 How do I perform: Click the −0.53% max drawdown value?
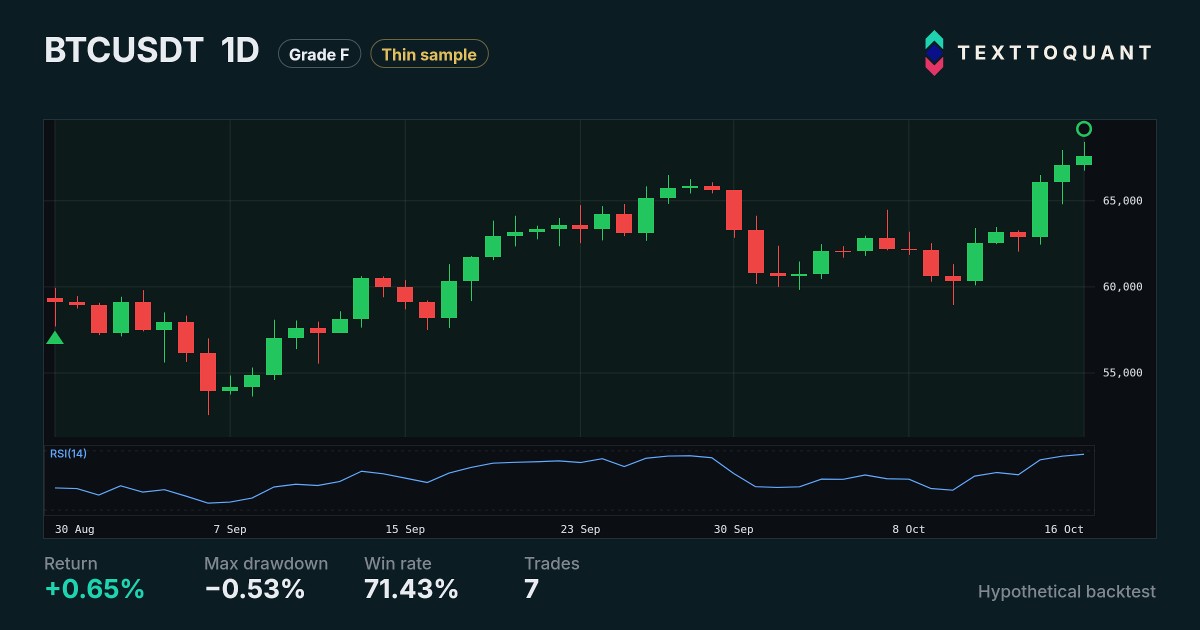(x=255, y=590)
